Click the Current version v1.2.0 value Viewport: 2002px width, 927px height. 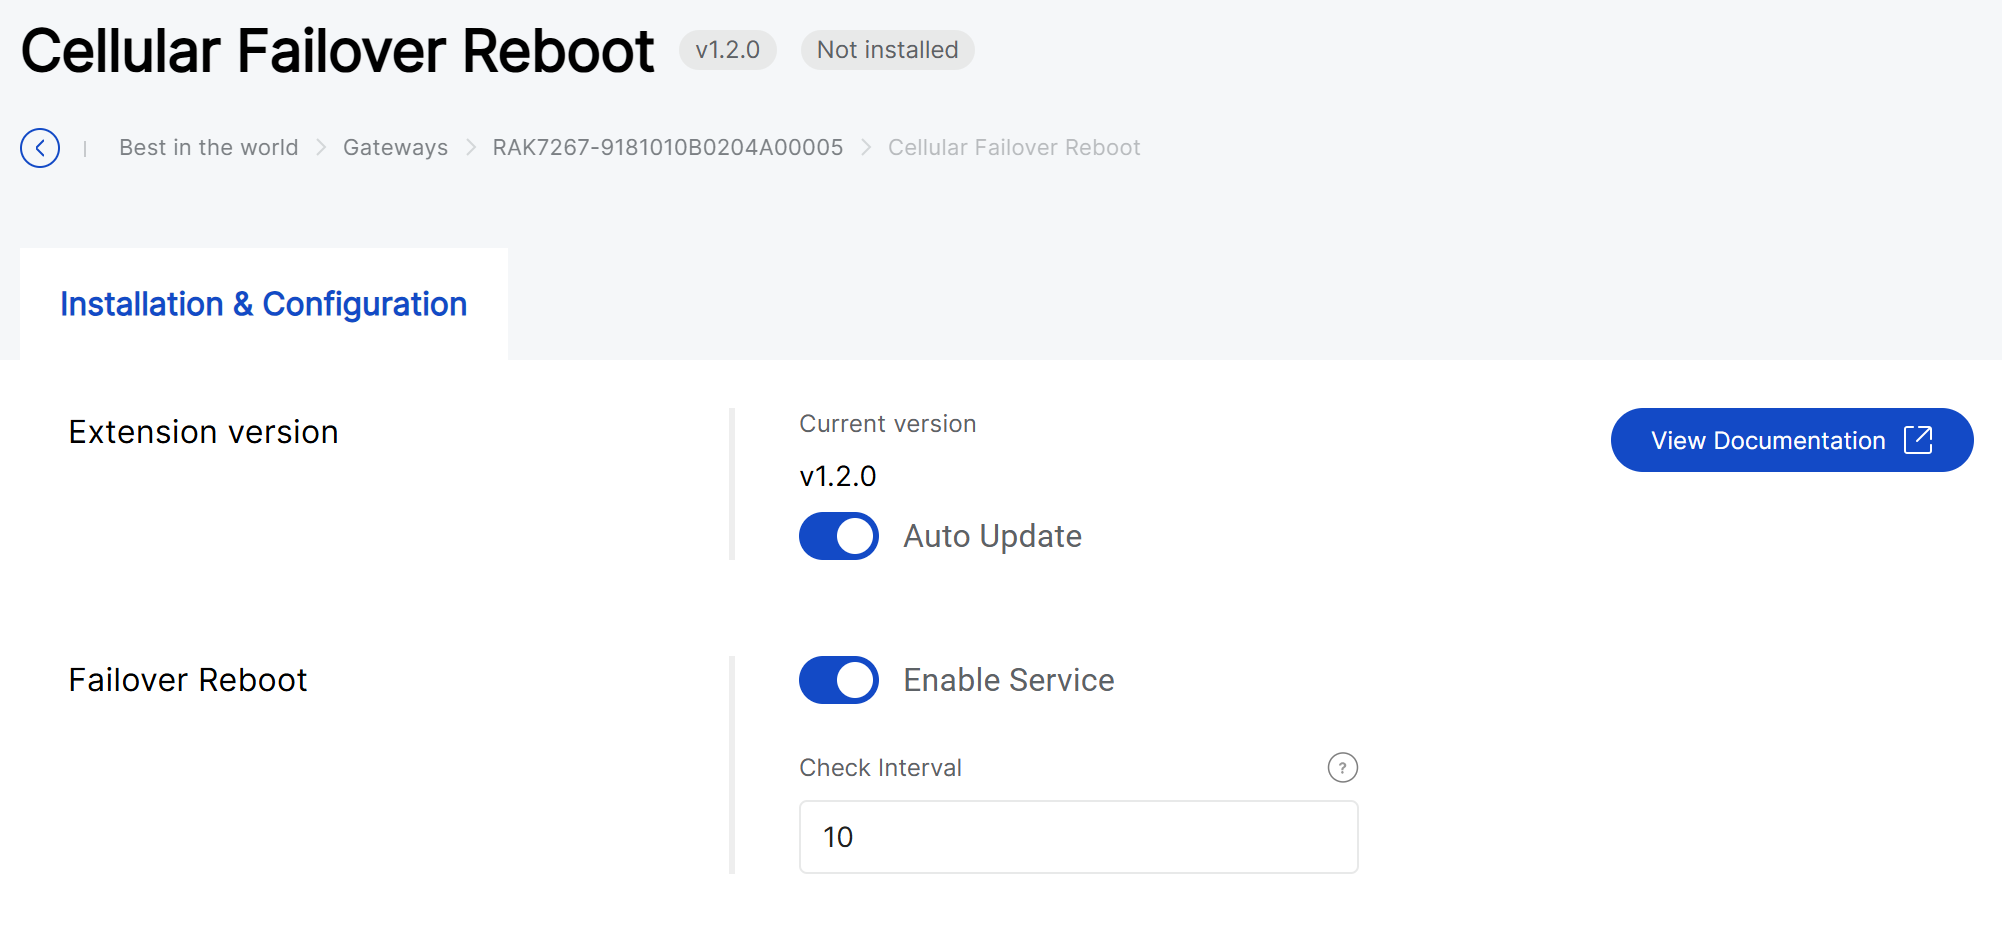coord(838,476)
